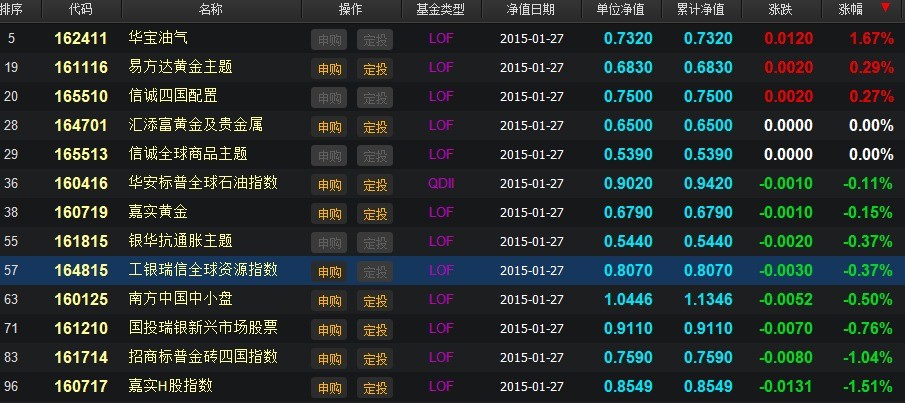Select the LOF type for 华宝油气
This screenshot has height=403, width=905.
pyautogui.click(x=441, y=39)
